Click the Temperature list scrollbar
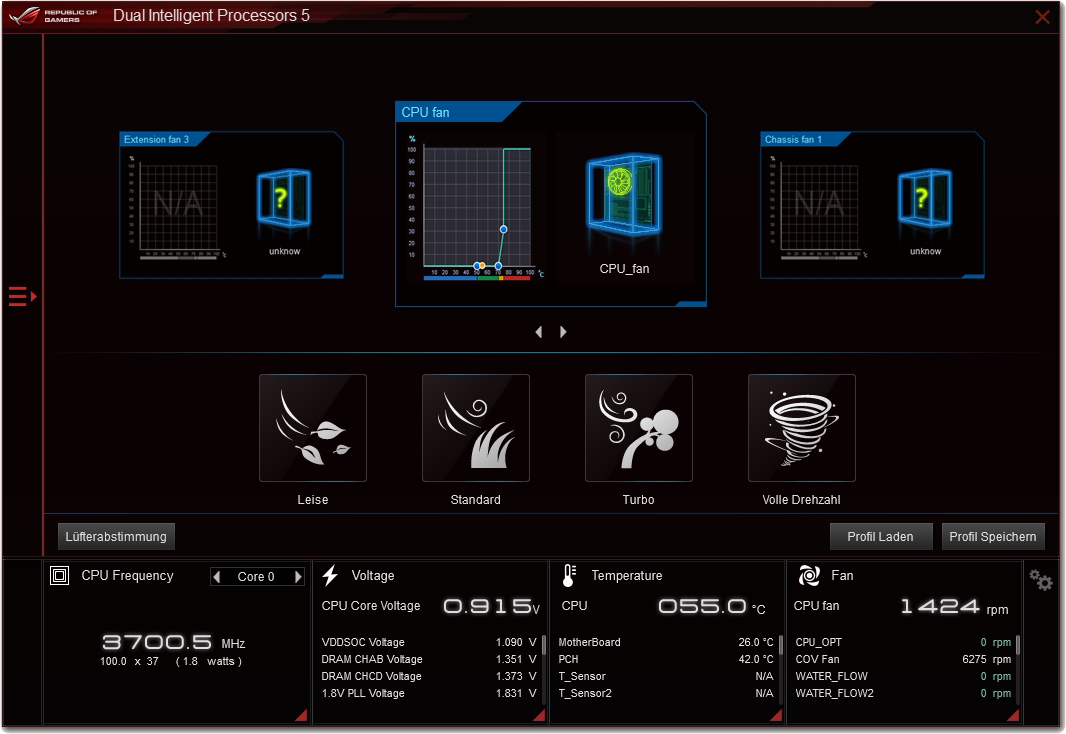This screenshot has width=1066, height=734. click(x=780, y=644)
